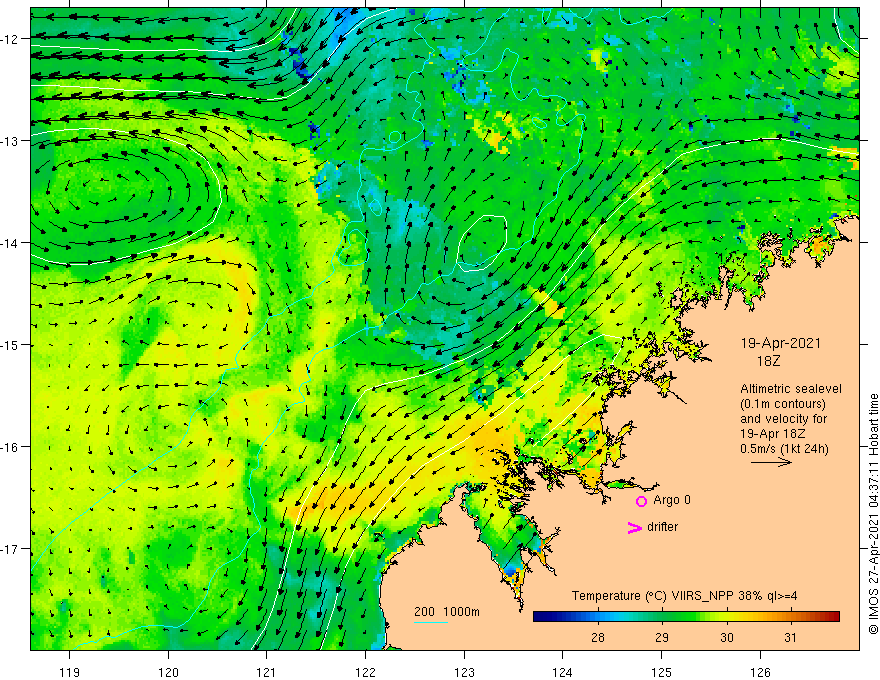Click latitude axis label -14
The image size is (880, 680).
(x=10, y=243)
